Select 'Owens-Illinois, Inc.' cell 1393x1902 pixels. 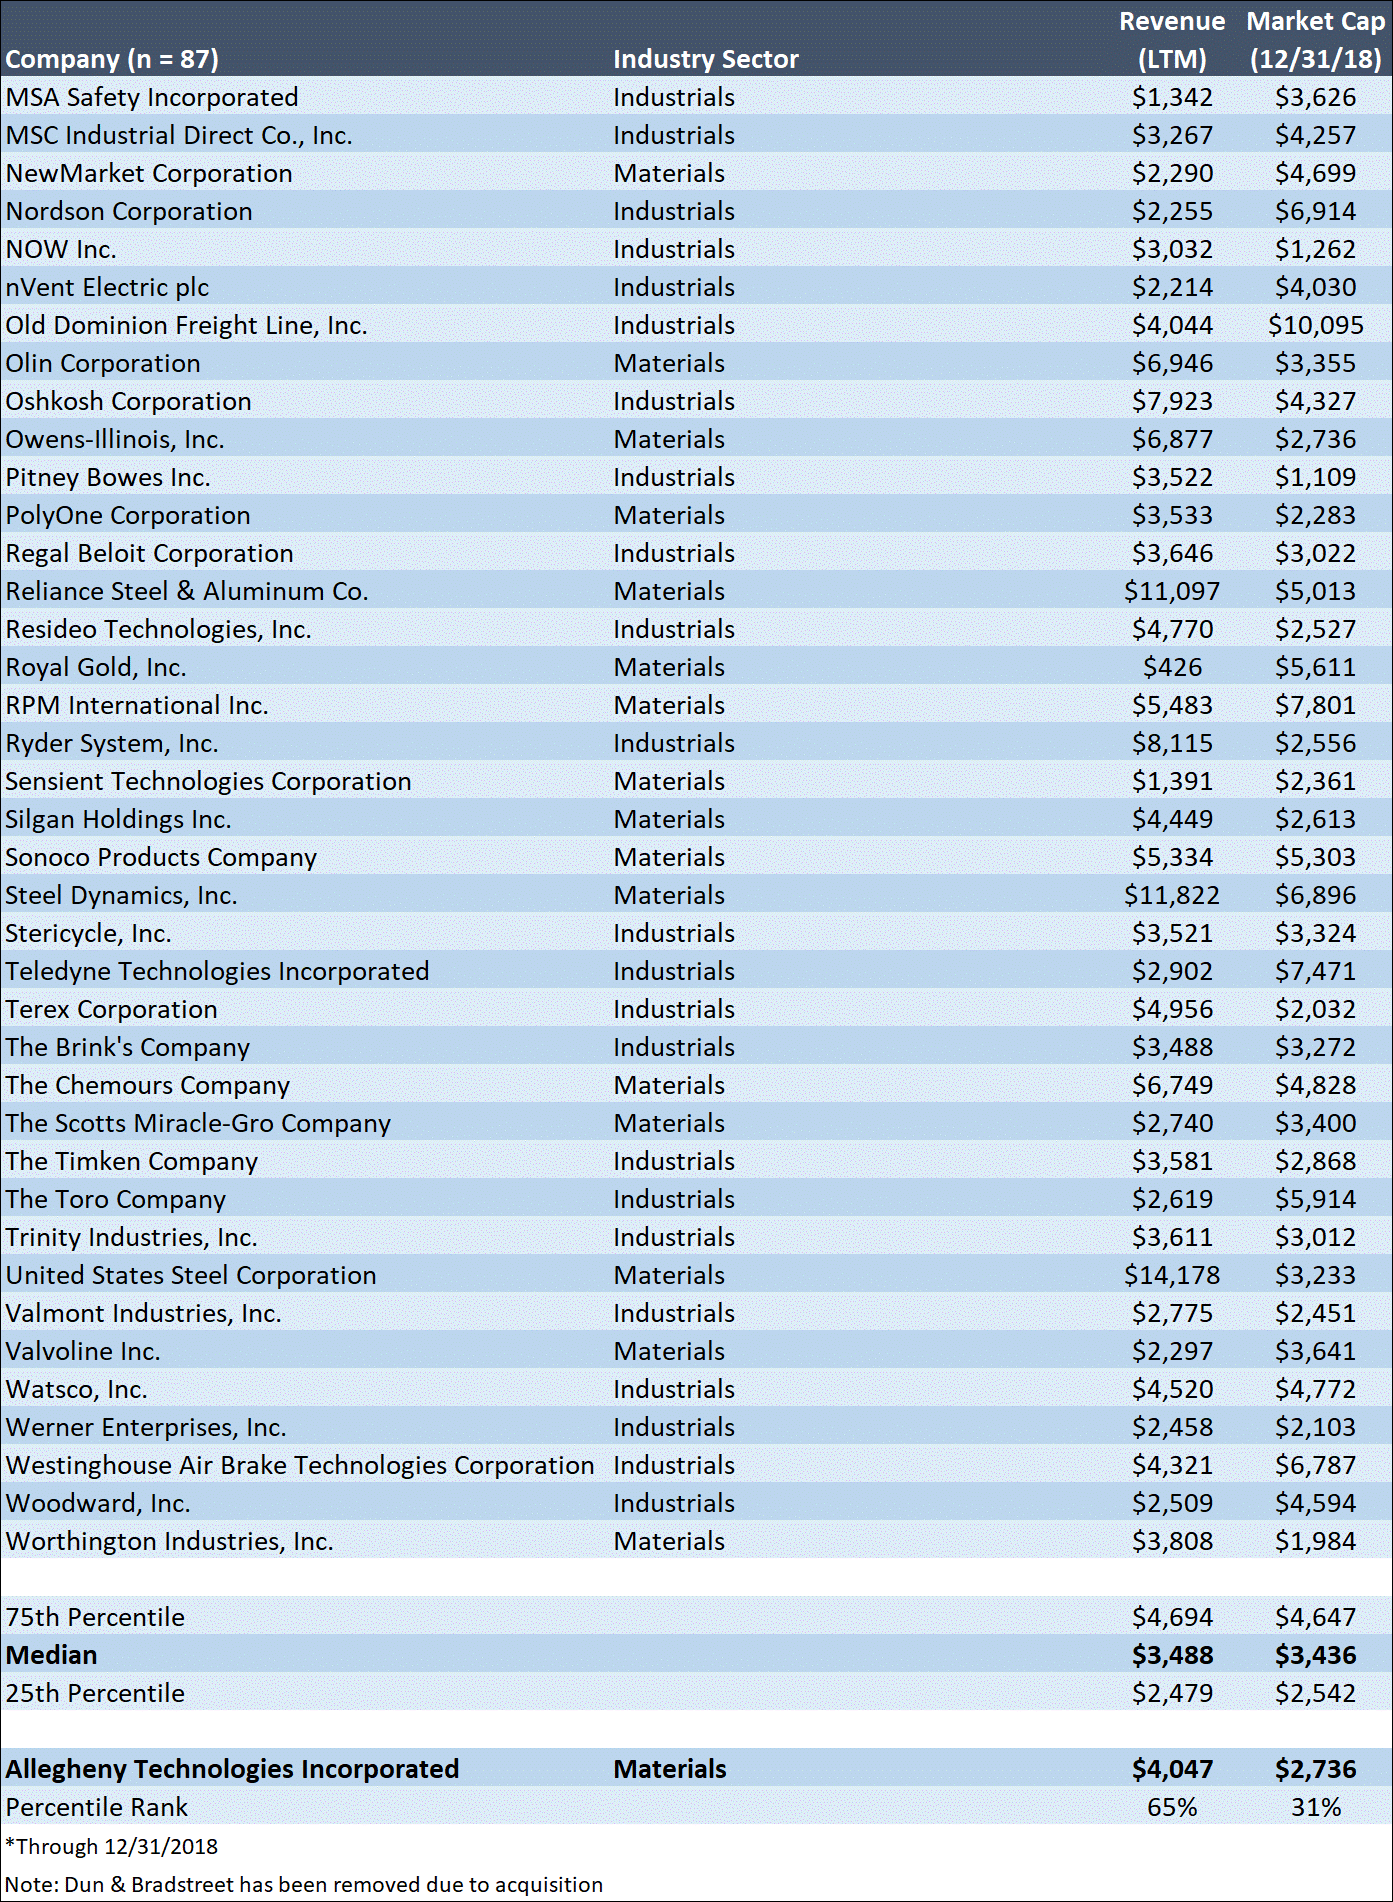point(115,439)
